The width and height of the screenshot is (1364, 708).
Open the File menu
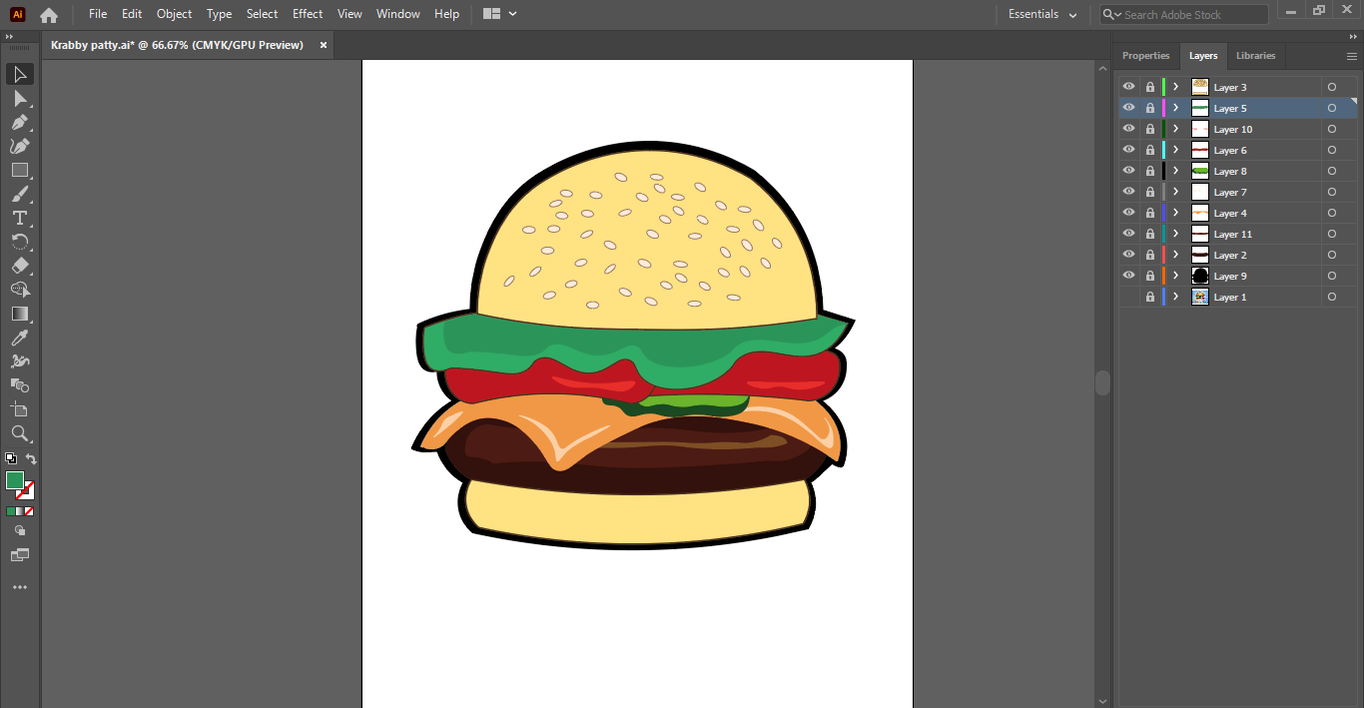(98, 14)
